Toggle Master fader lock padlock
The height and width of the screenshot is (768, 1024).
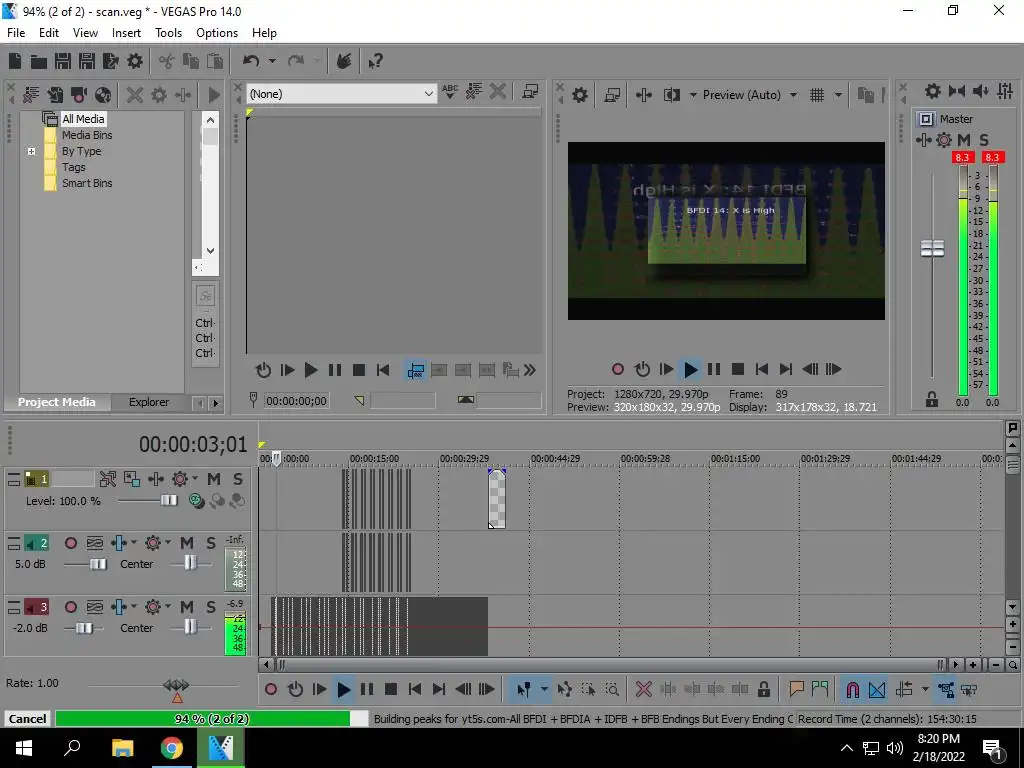[932, 399]
